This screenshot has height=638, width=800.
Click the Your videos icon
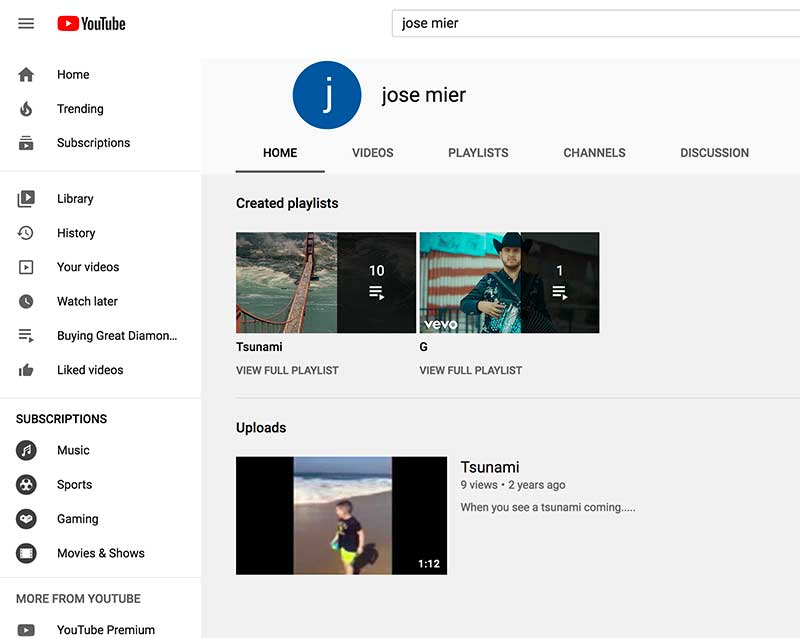point(26,267)
